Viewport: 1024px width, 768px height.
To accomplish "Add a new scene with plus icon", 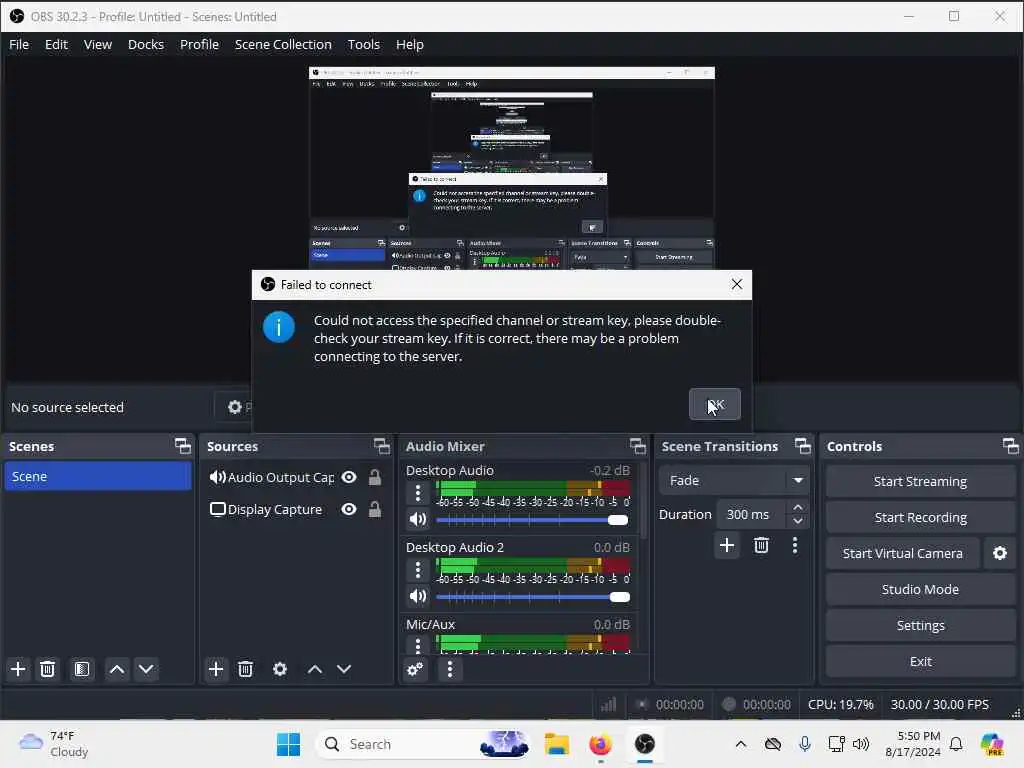I will (x=18, y=669).
